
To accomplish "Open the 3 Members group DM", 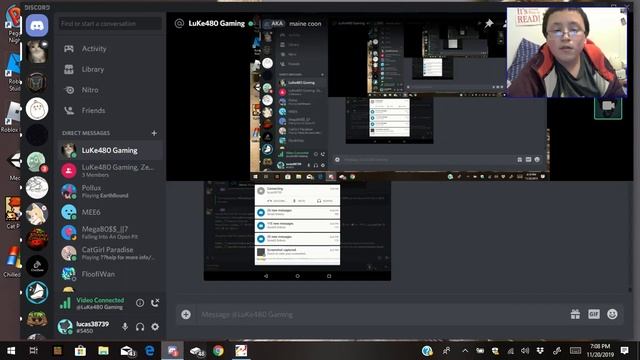I will tap(109, 171).
